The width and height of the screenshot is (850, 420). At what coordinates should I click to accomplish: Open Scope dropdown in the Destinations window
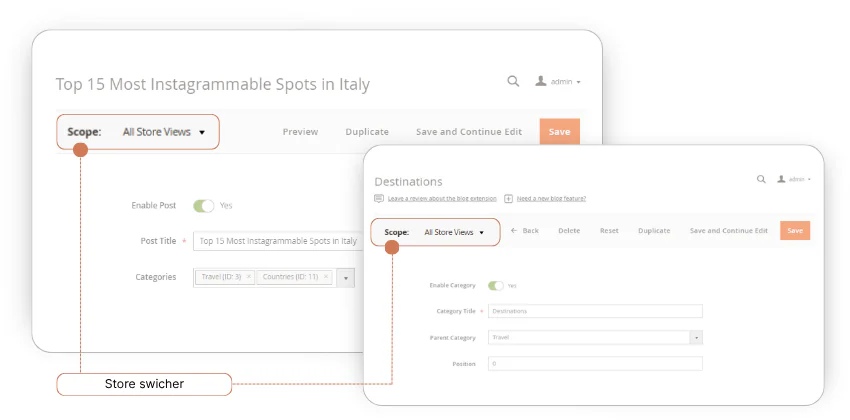[454, 232]
